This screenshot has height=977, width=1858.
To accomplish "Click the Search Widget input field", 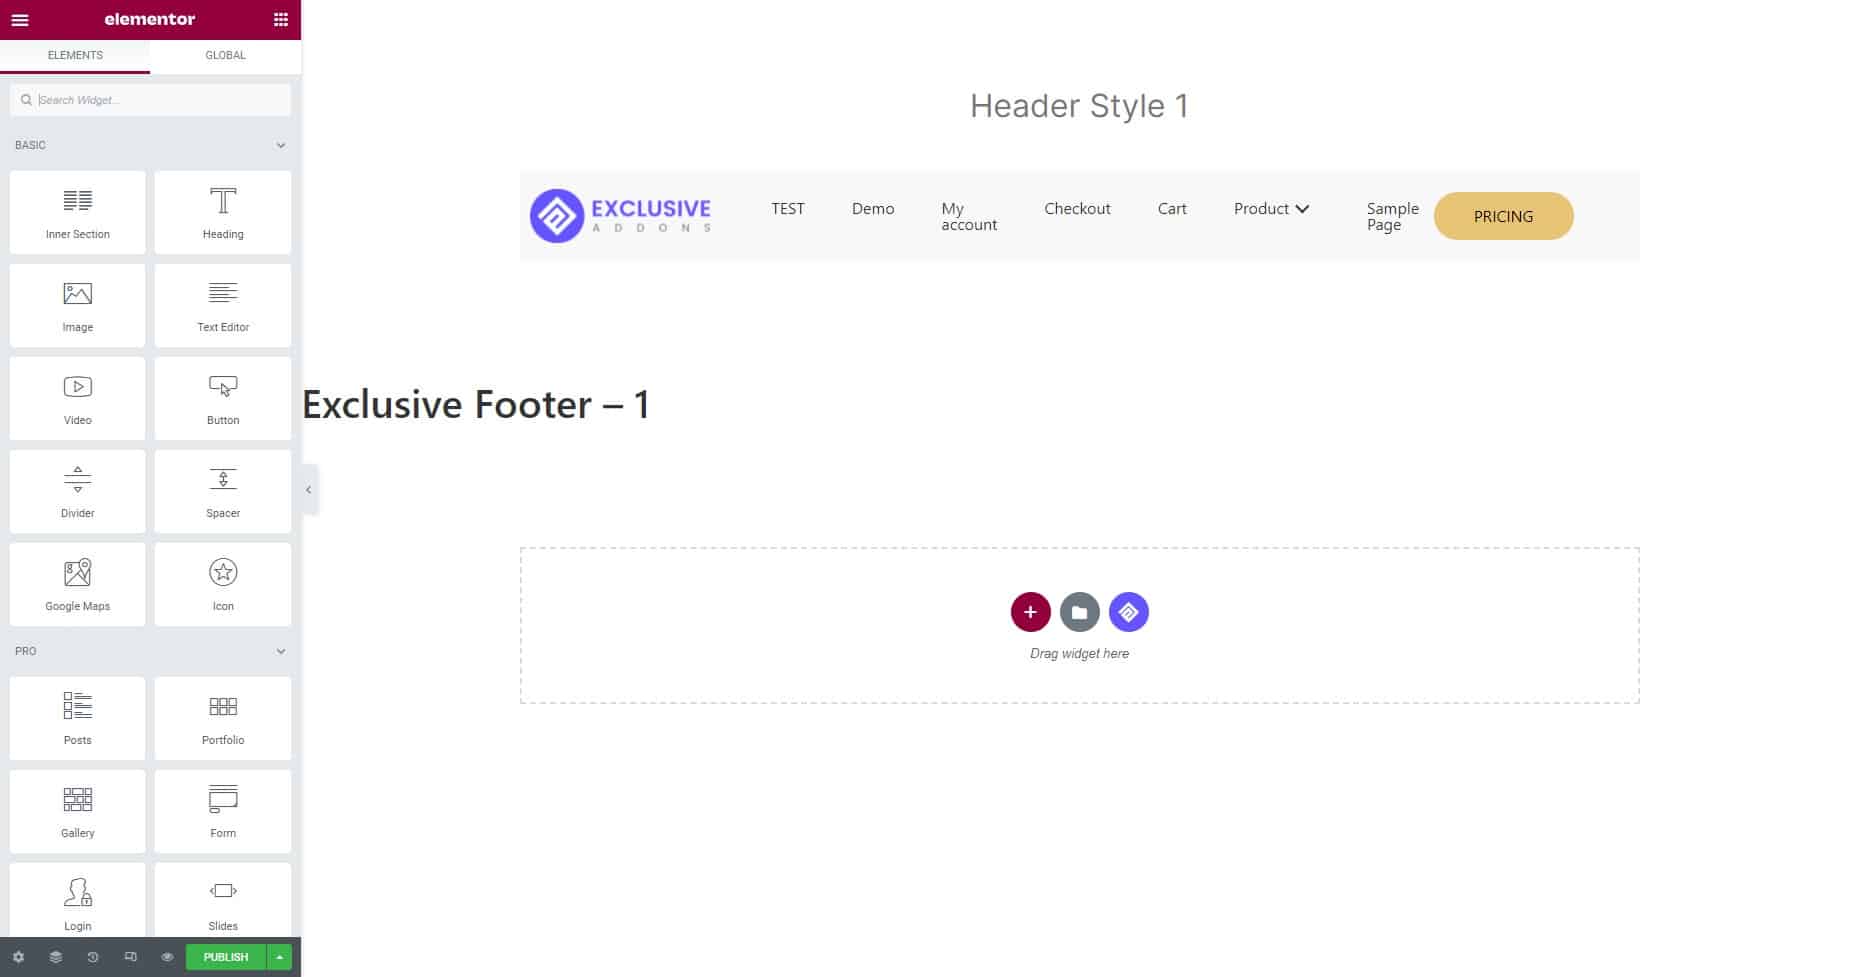I will coord(150,100).
